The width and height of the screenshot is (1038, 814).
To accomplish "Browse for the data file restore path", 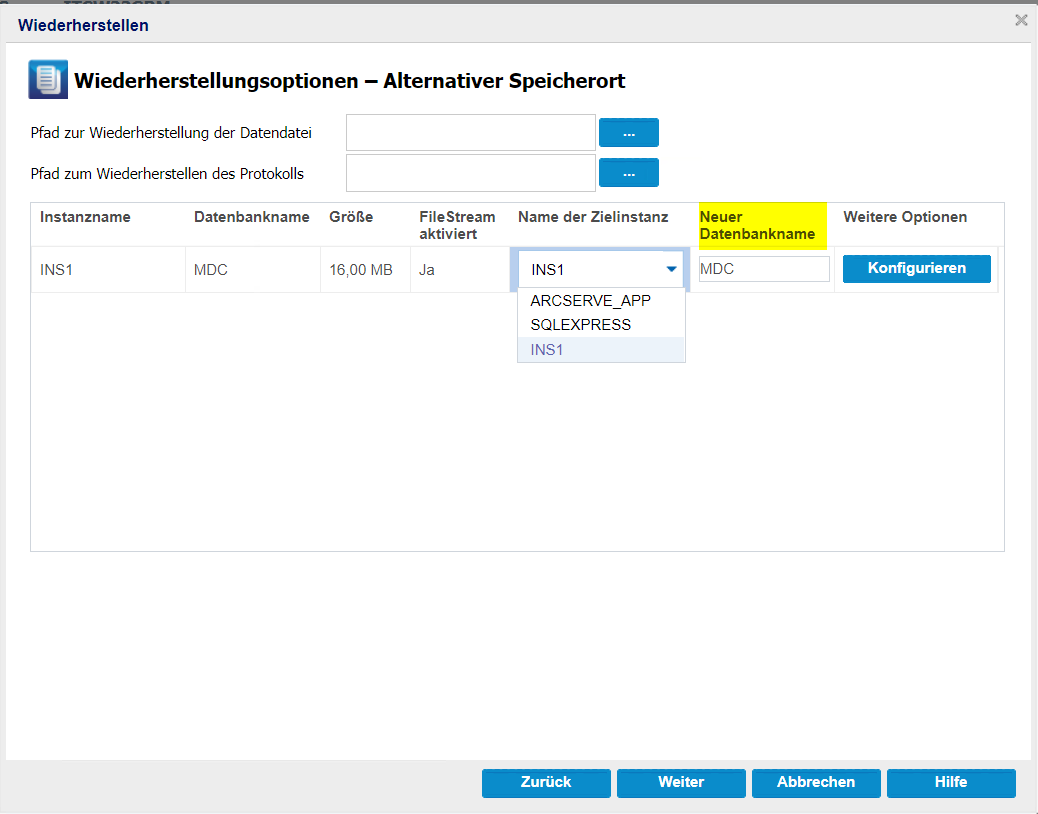I will (x=628, y=133).
